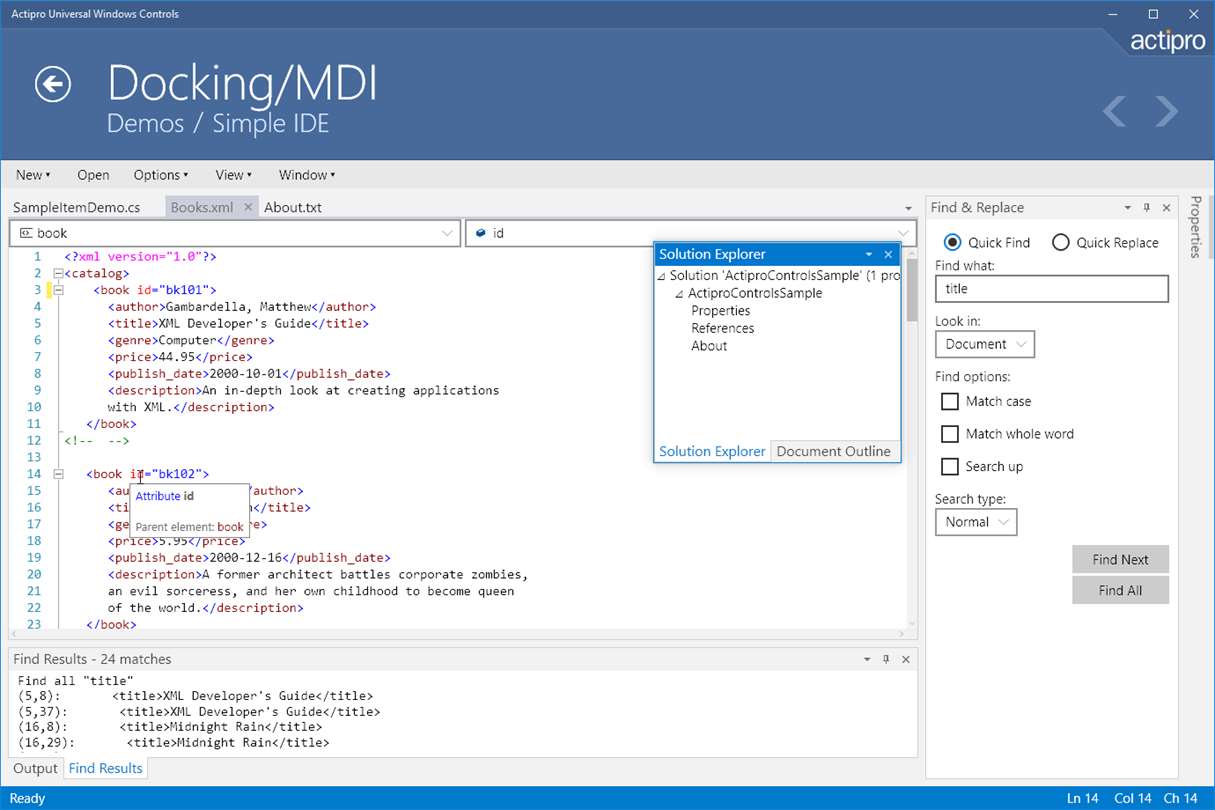Switch to the Document Outline tab

click(x=834, y=451)
